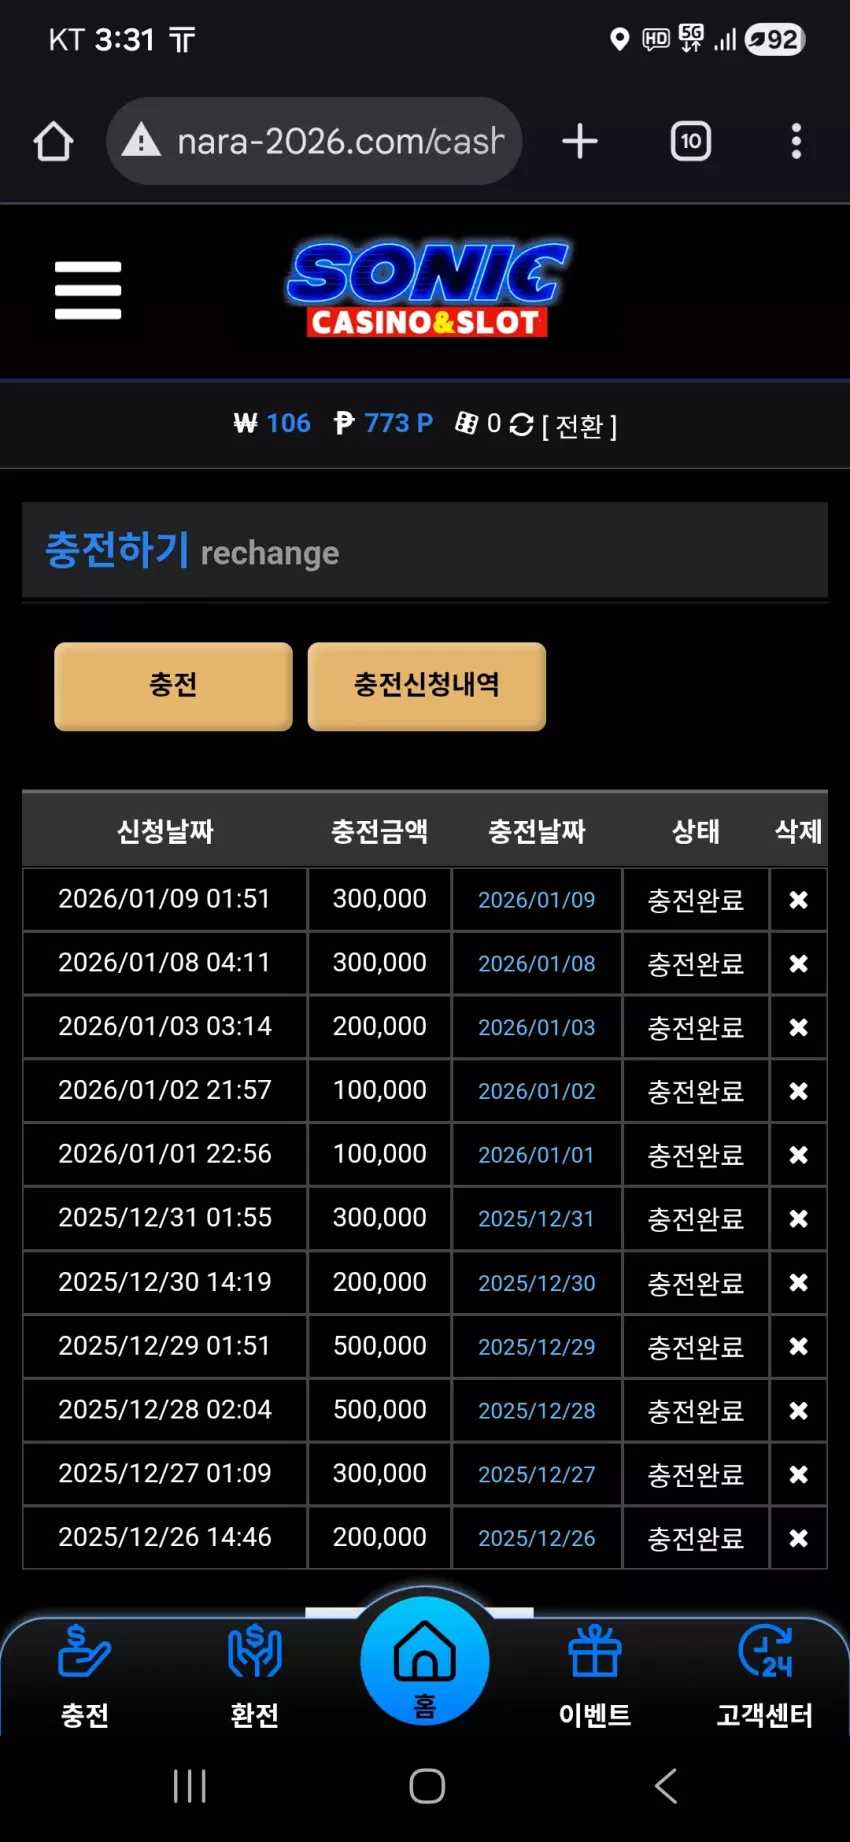Screen dimensions: 850x1842
Task: Open browser three-dot options menu
Action: tap(796, 141)
